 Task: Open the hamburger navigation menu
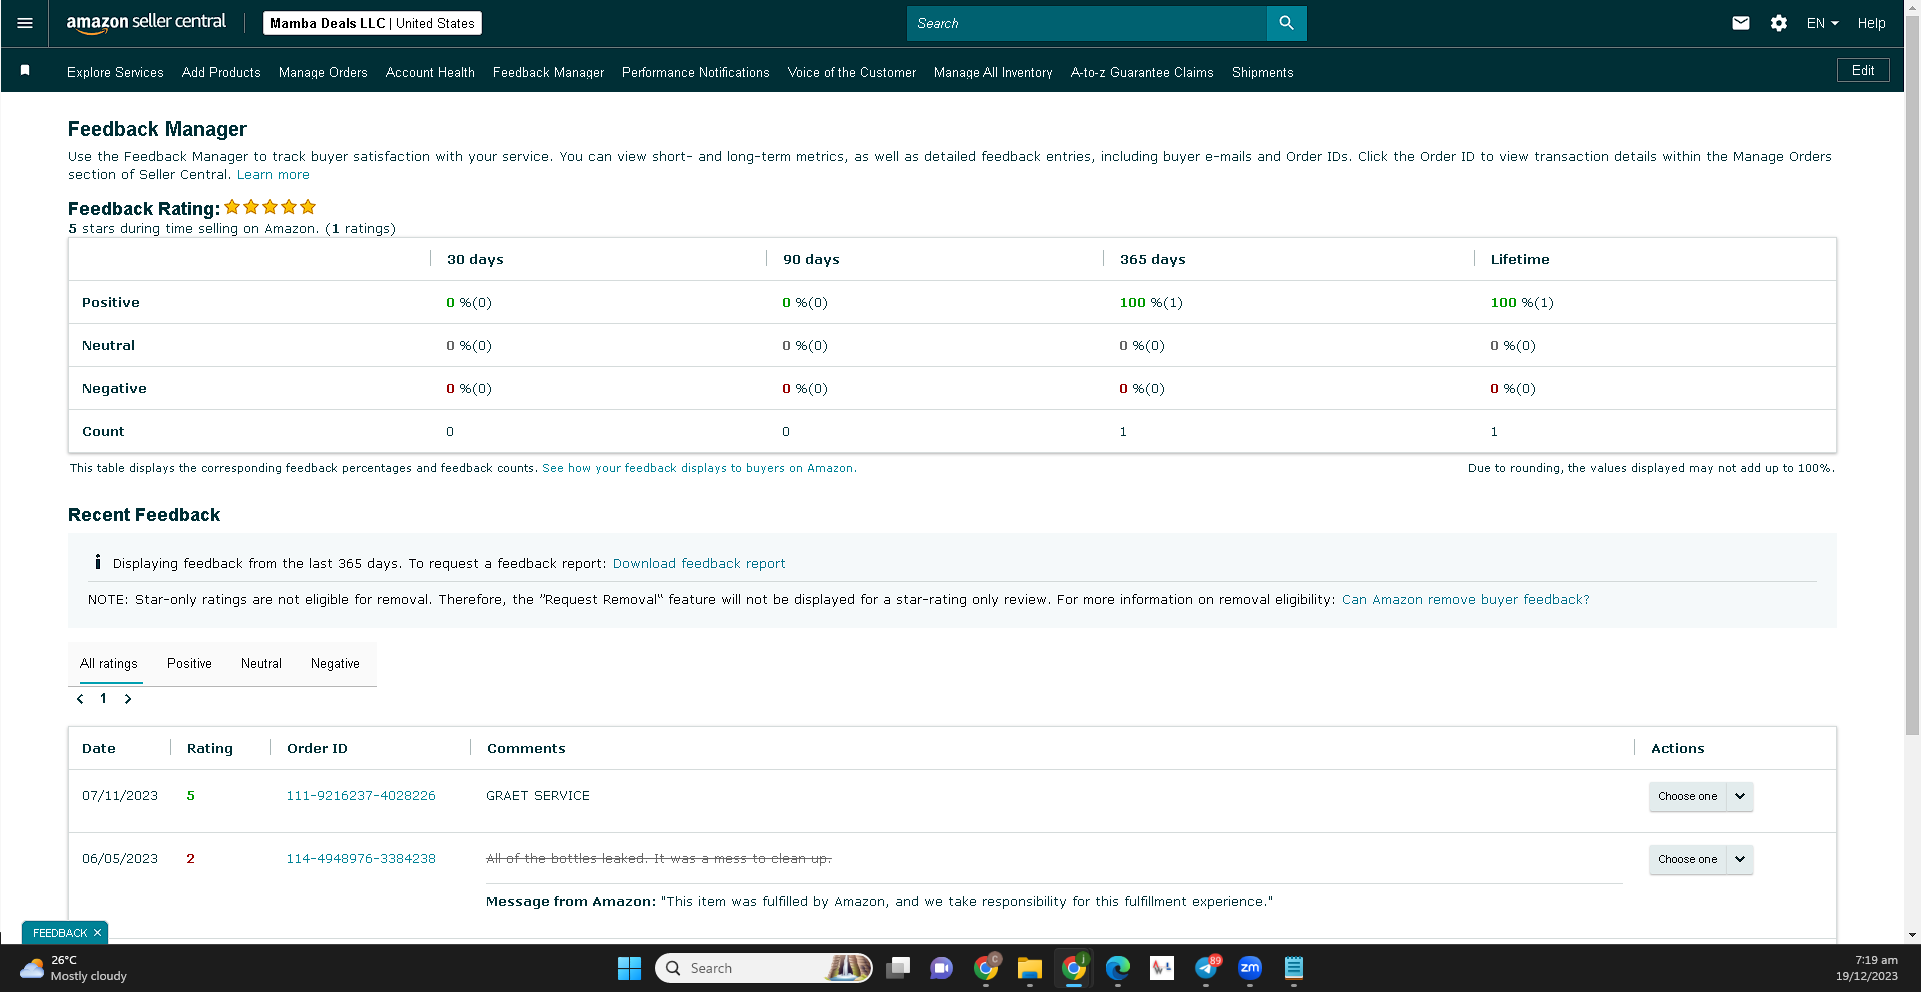(25, 23)
